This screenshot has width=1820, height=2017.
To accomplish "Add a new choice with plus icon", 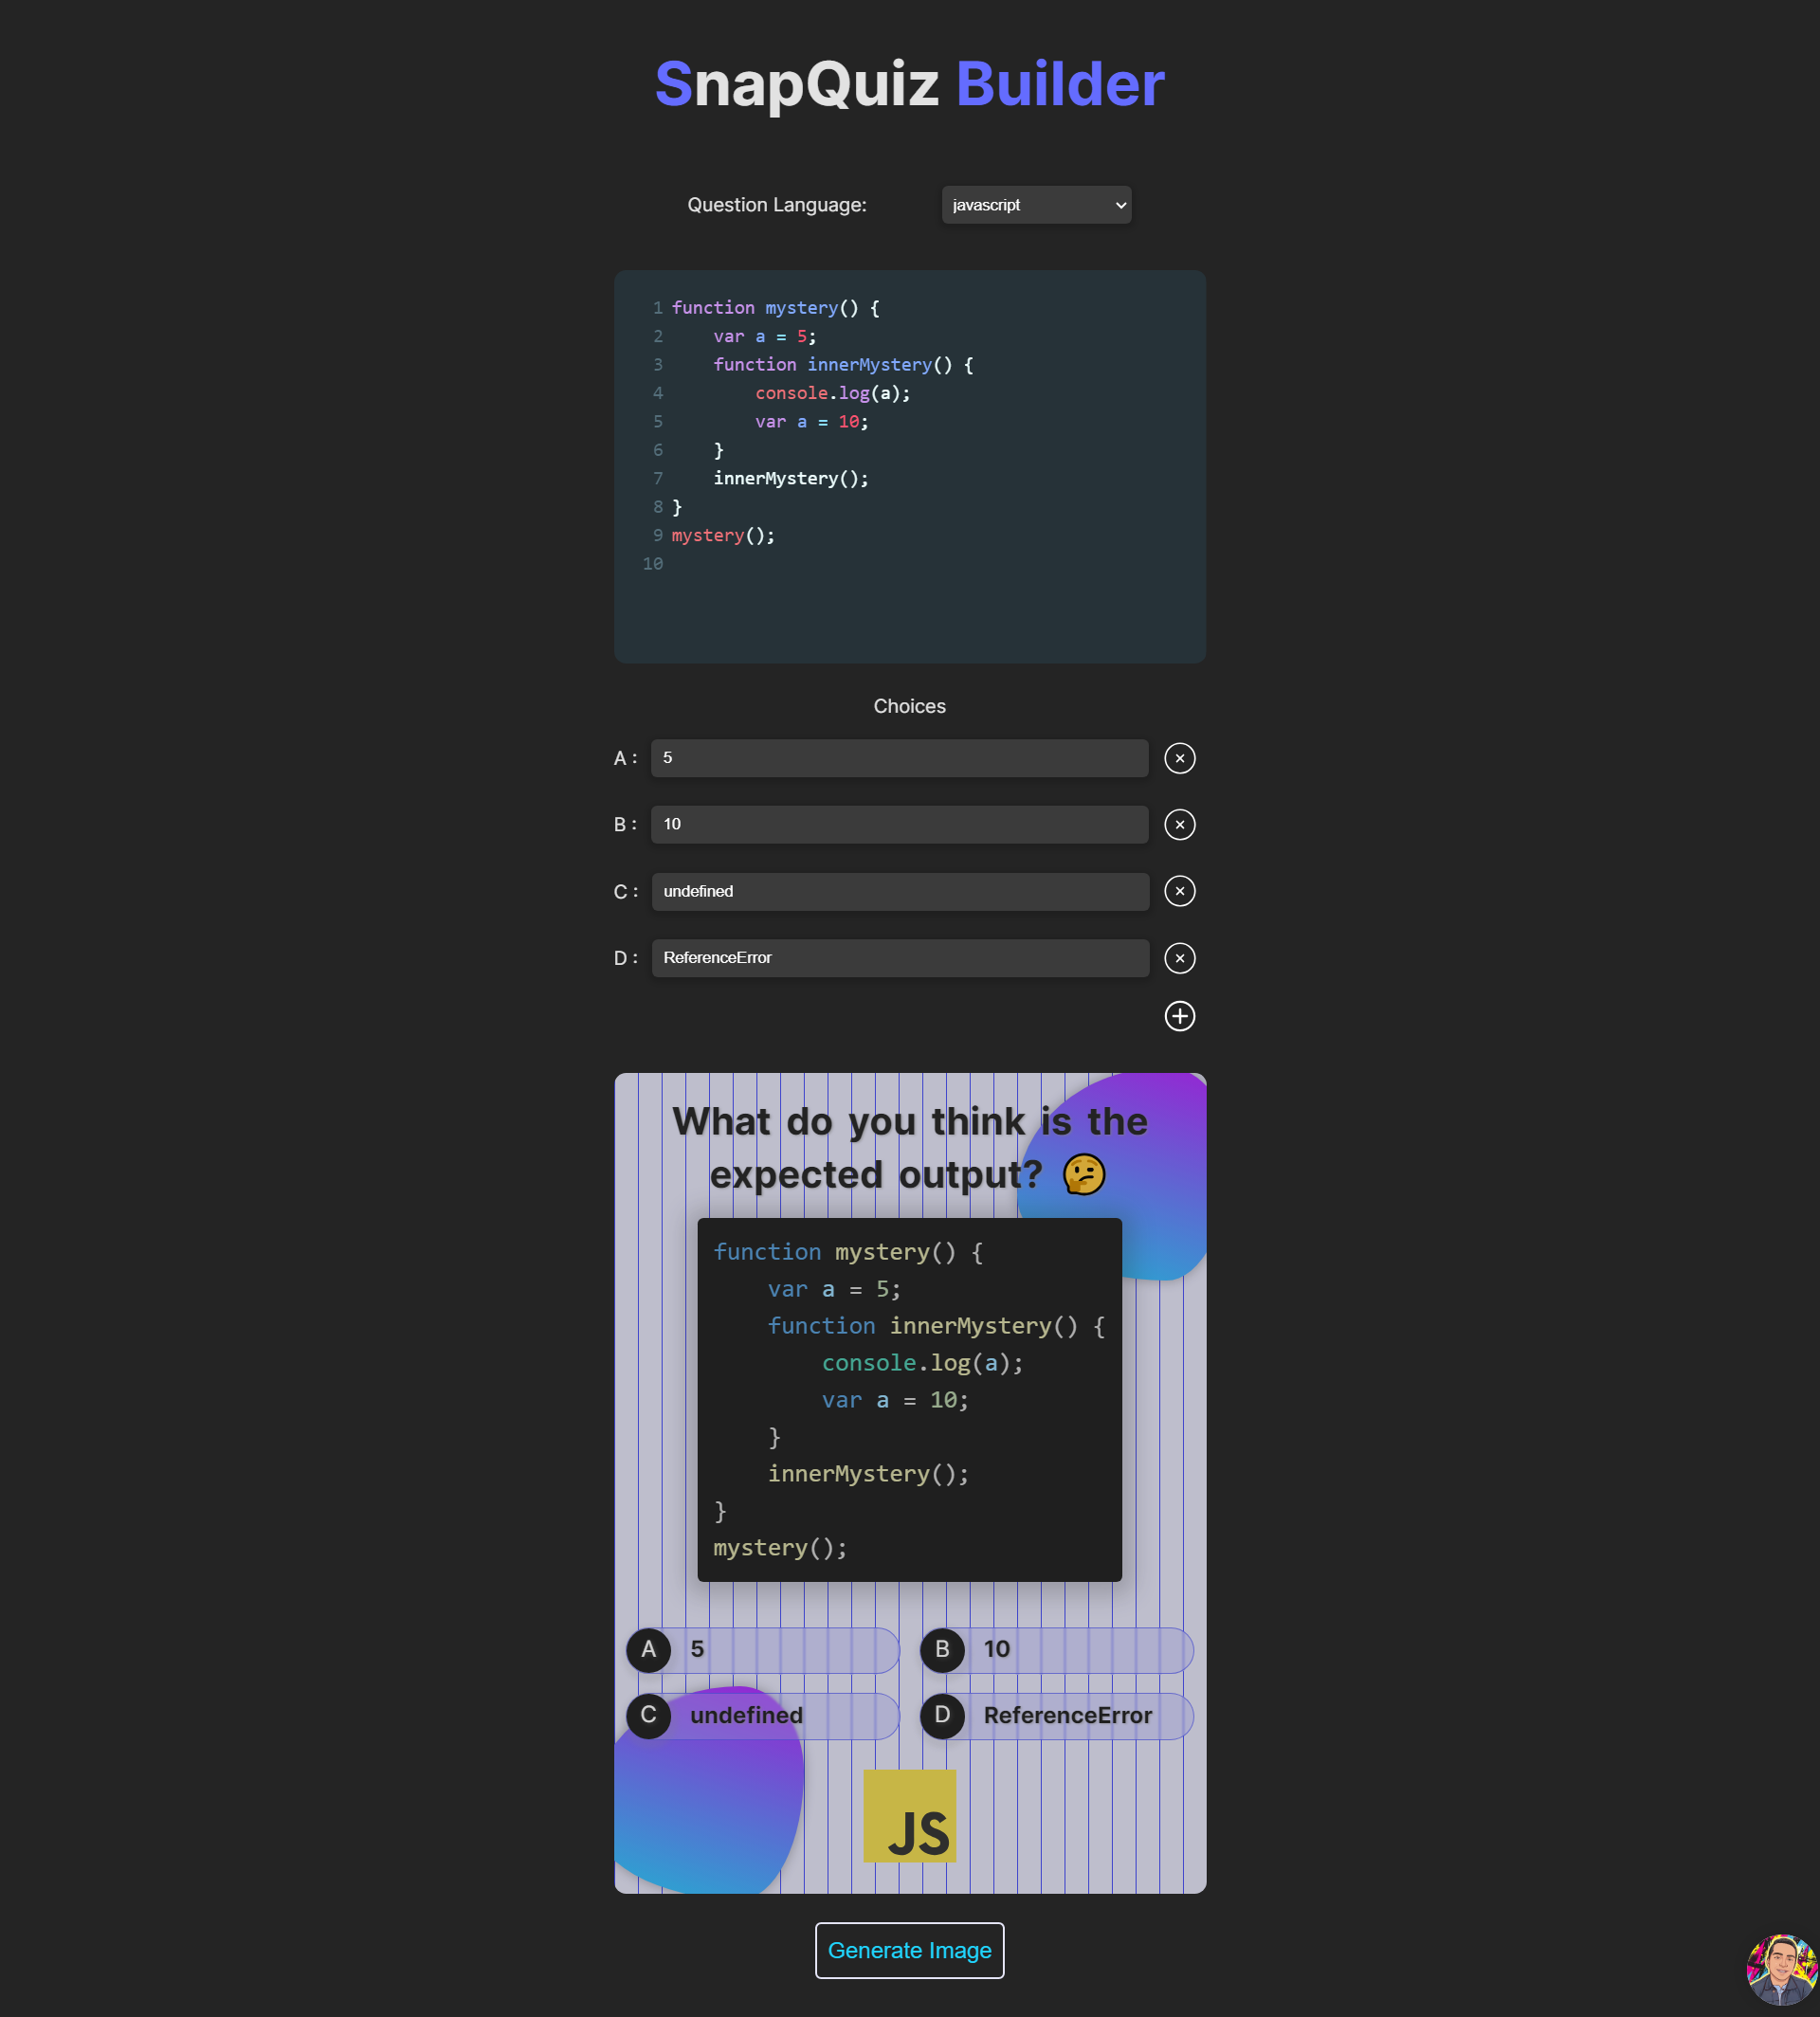I will coord(1179,1016).
